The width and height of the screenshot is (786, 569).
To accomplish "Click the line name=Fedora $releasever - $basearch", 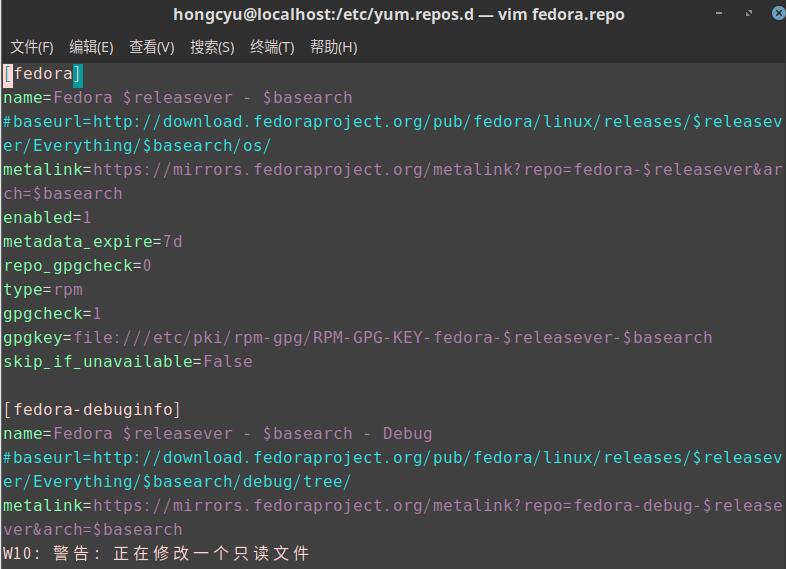I will (178, 98).
